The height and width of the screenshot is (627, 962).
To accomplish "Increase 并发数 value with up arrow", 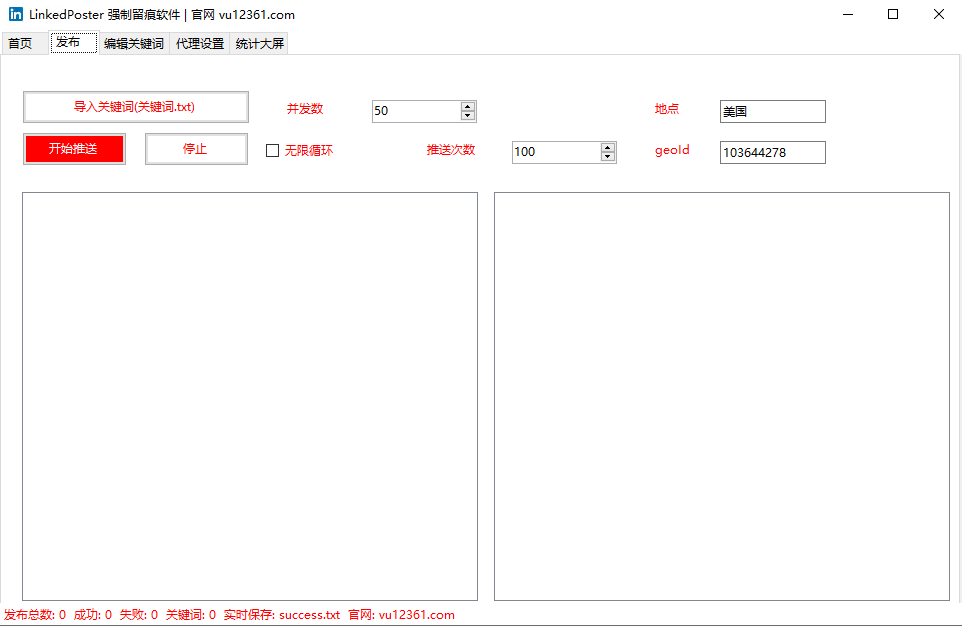I will click(x=468, y=106).
